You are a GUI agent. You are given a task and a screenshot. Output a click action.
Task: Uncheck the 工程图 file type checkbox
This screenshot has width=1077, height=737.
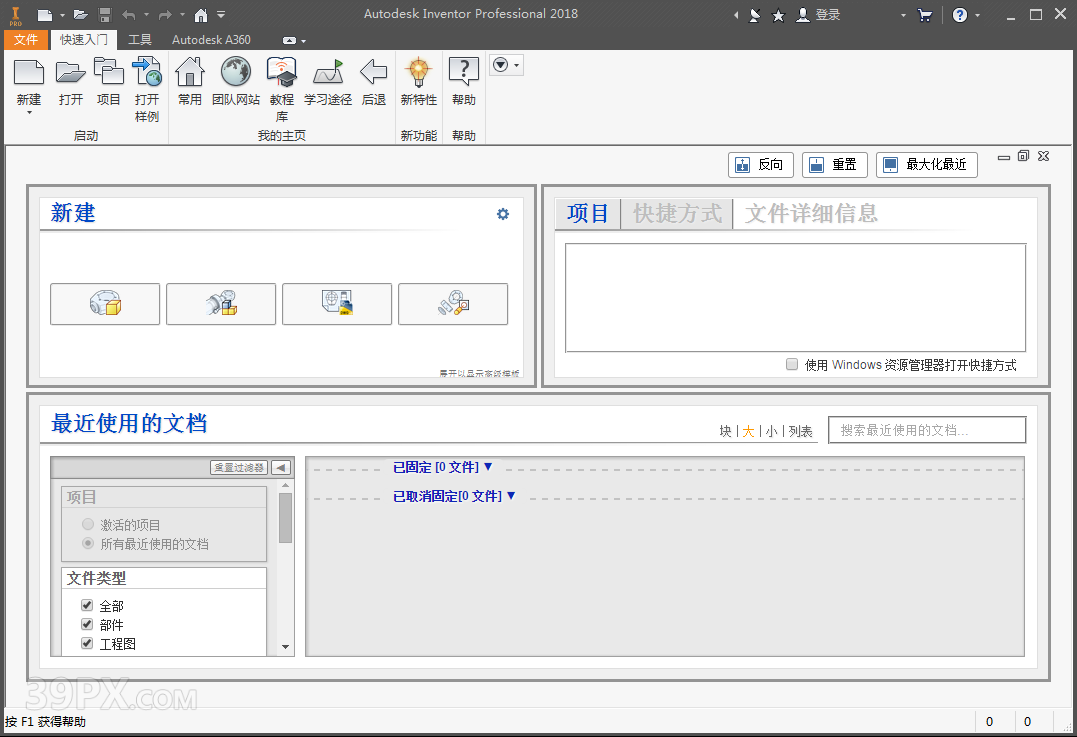pyautogui.click(x=87, y=644)
